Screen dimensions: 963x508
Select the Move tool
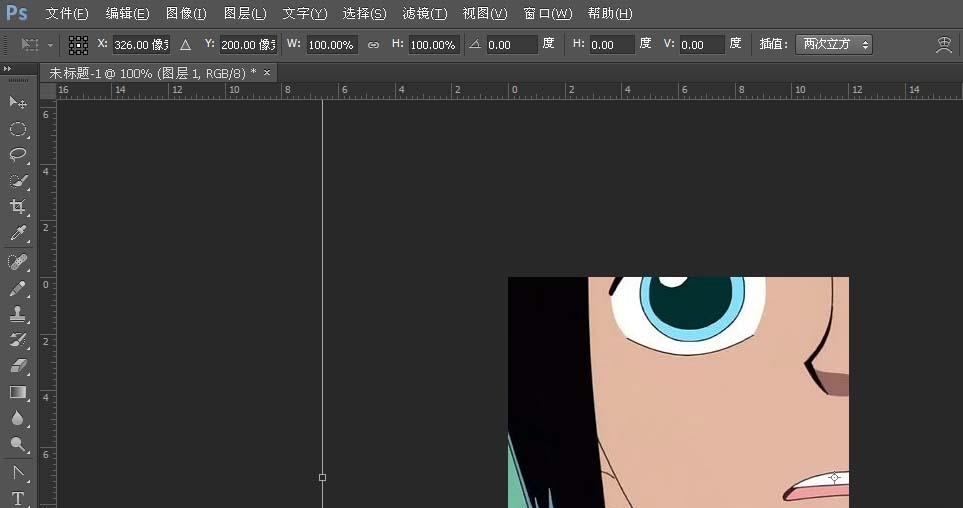pos(18,102)
